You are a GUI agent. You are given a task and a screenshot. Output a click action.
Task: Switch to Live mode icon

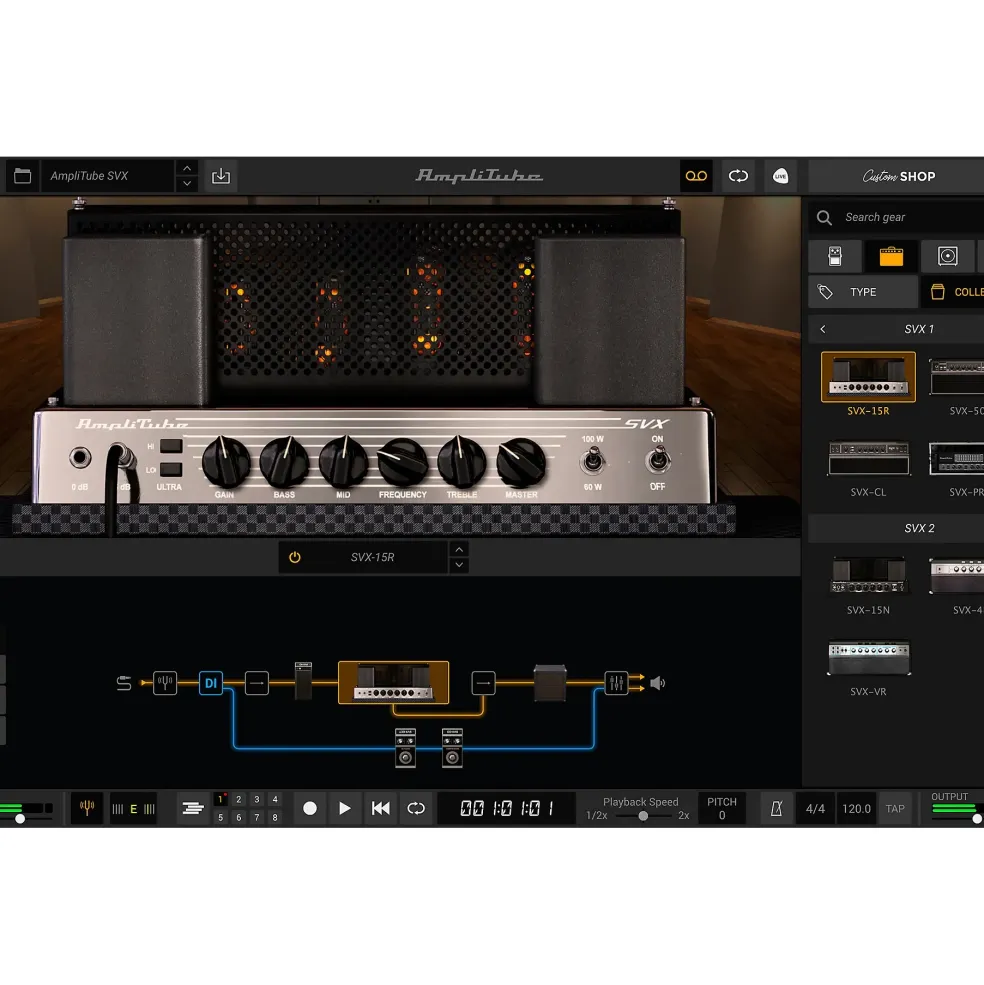coord(780,176)
